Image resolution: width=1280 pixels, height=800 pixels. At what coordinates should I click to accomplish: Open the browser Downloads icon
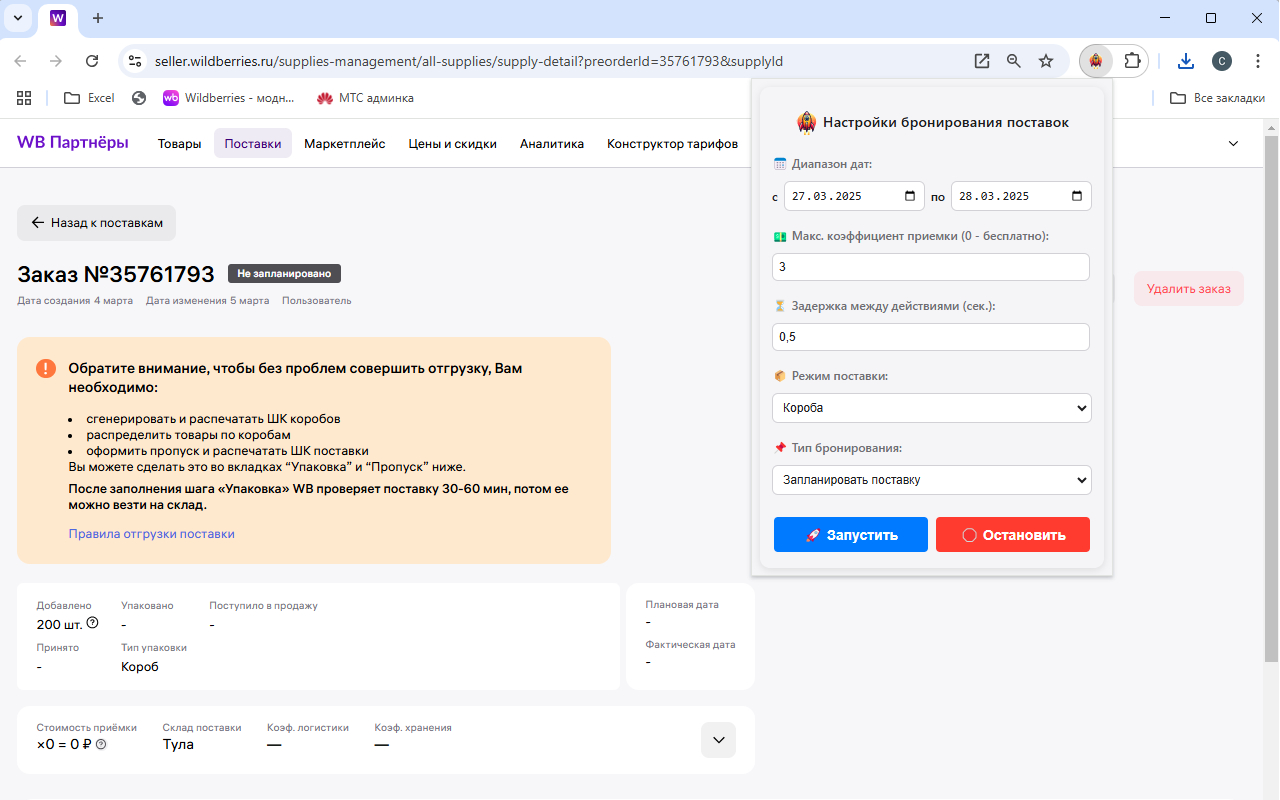click(1185, 61)
